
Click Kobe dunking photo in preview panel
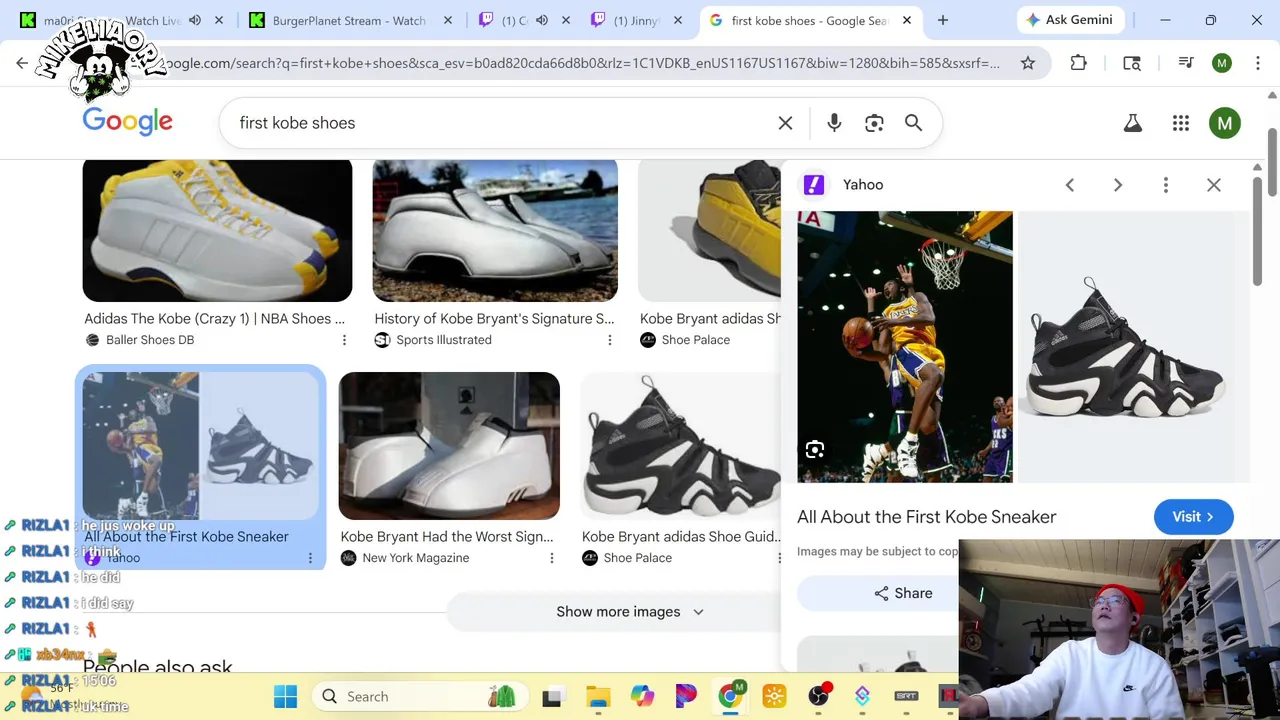click(x=905, y=347)
